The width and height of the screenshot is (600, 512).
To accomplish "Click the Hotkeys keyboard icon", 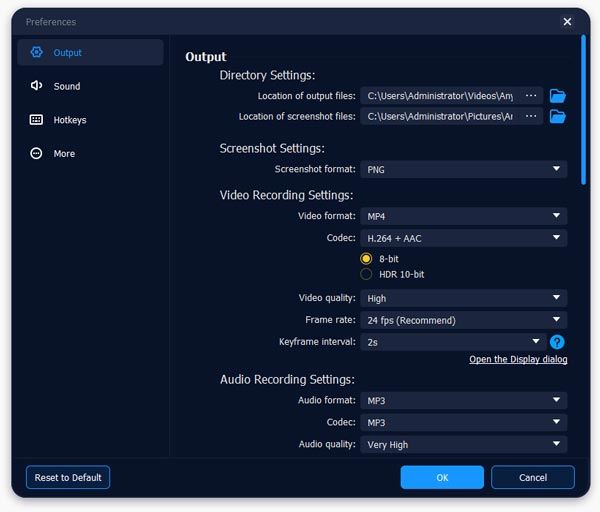I will pos(37,120).
